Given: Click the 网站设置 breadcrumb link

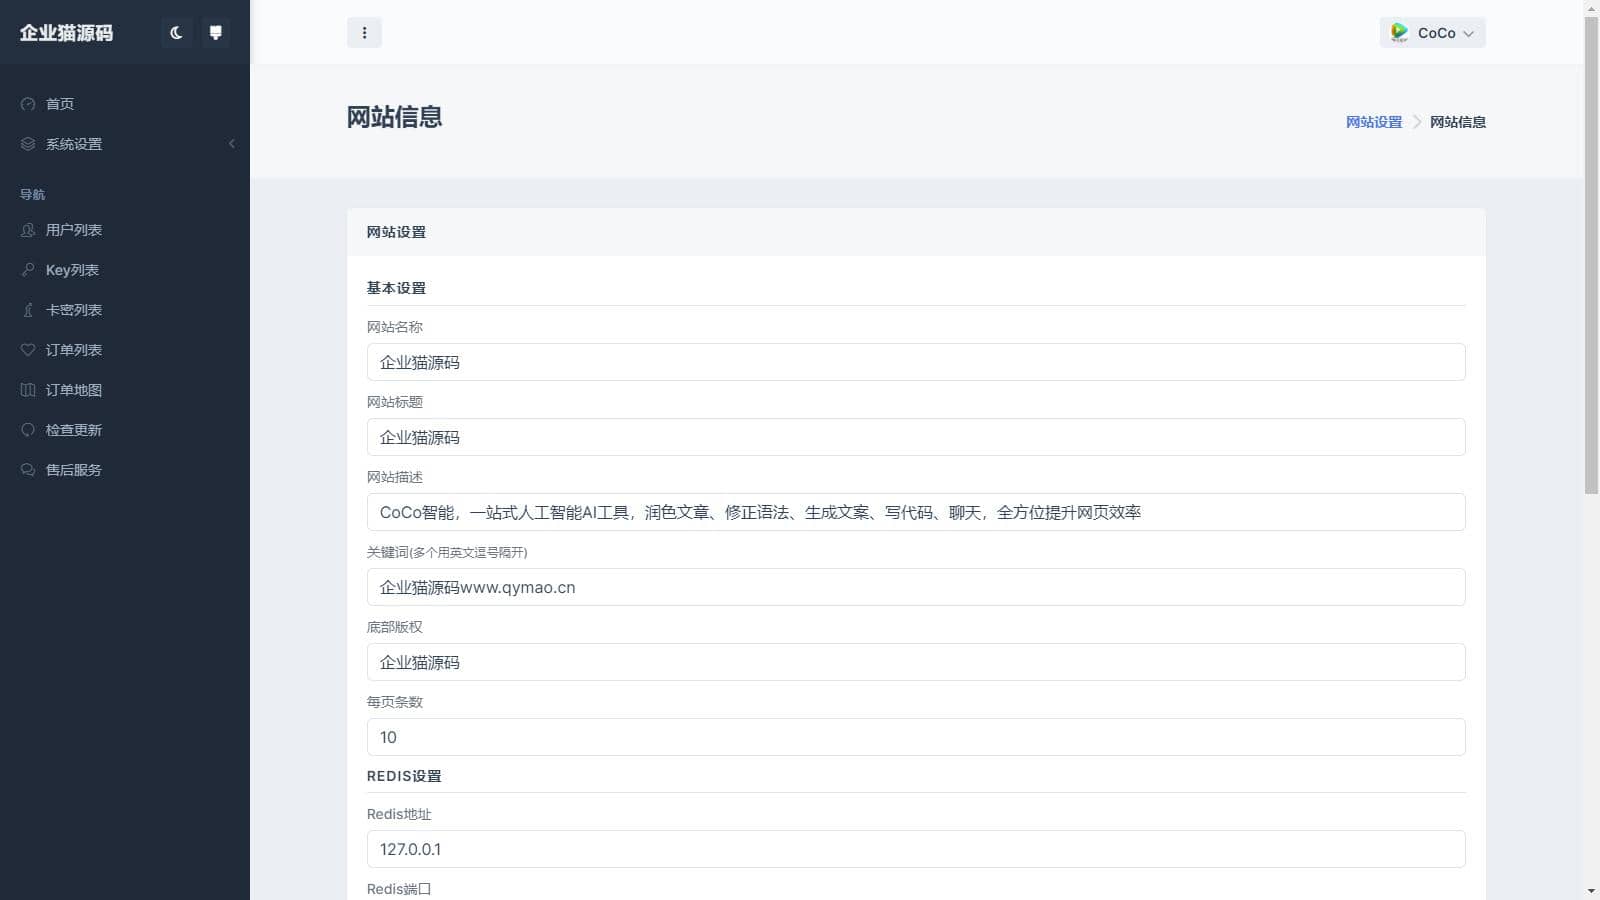Looking at the screenshot, I should click(x=1373, y=122).
